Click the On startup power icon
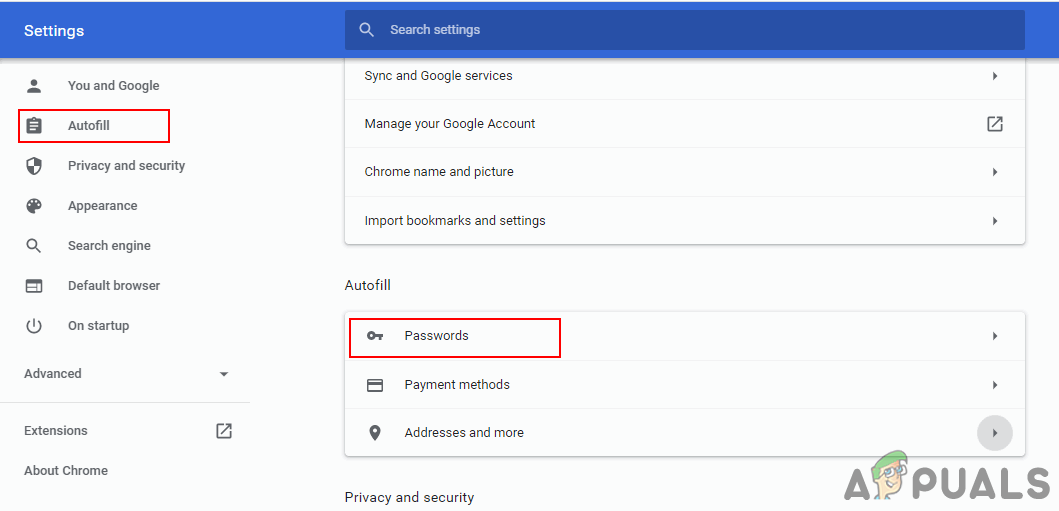Image resolution: width=1059 pixels, height=511 pixels. click(34, 326)
